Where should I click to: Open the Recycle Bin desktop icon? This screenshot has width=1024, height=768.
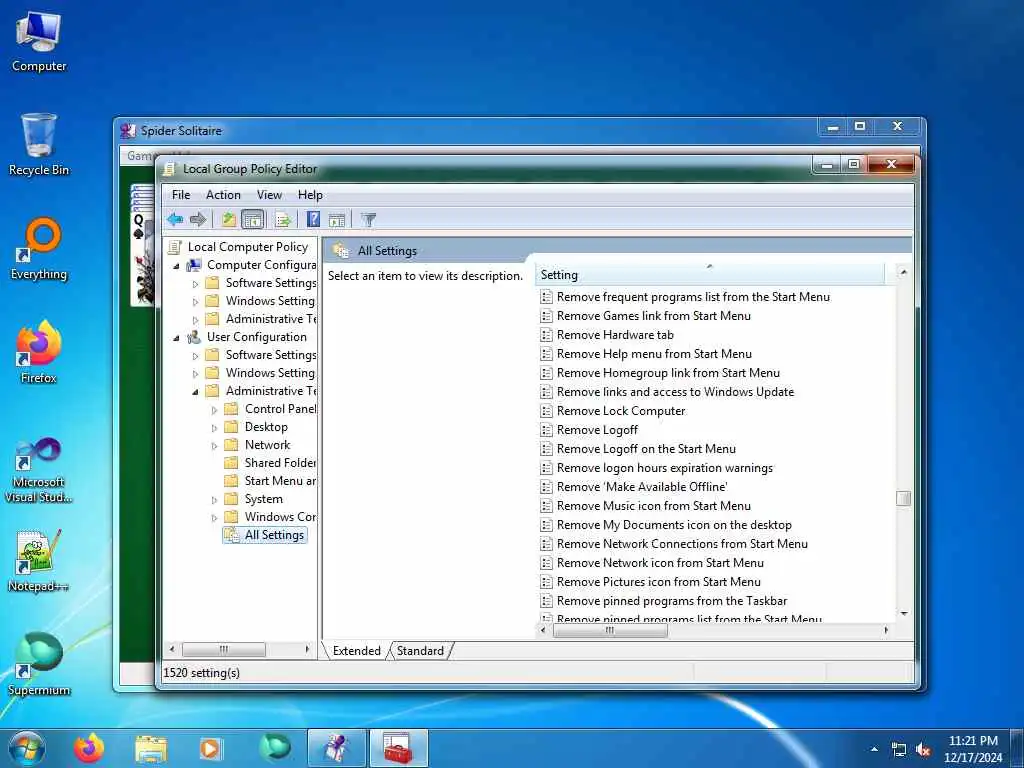coord(39,145)
